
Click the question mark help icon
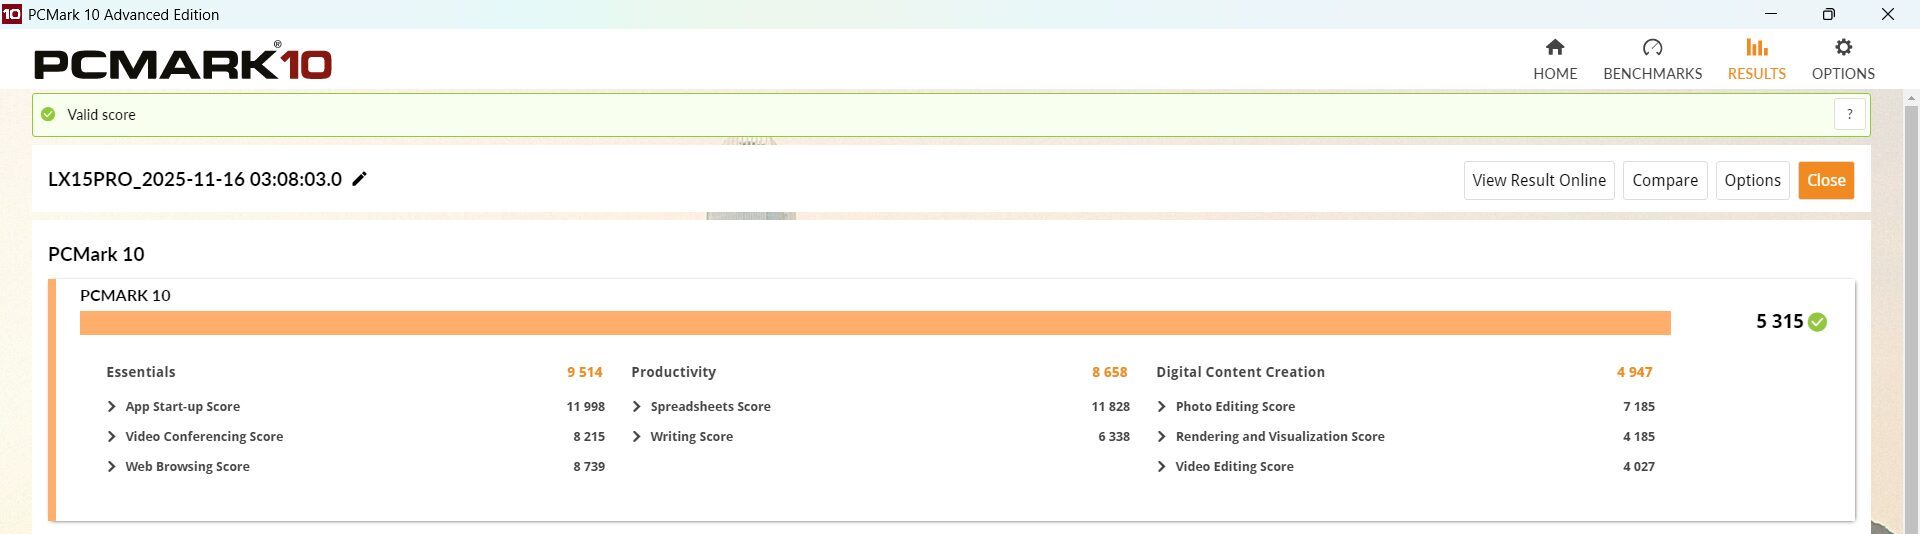coord(1849,115)
